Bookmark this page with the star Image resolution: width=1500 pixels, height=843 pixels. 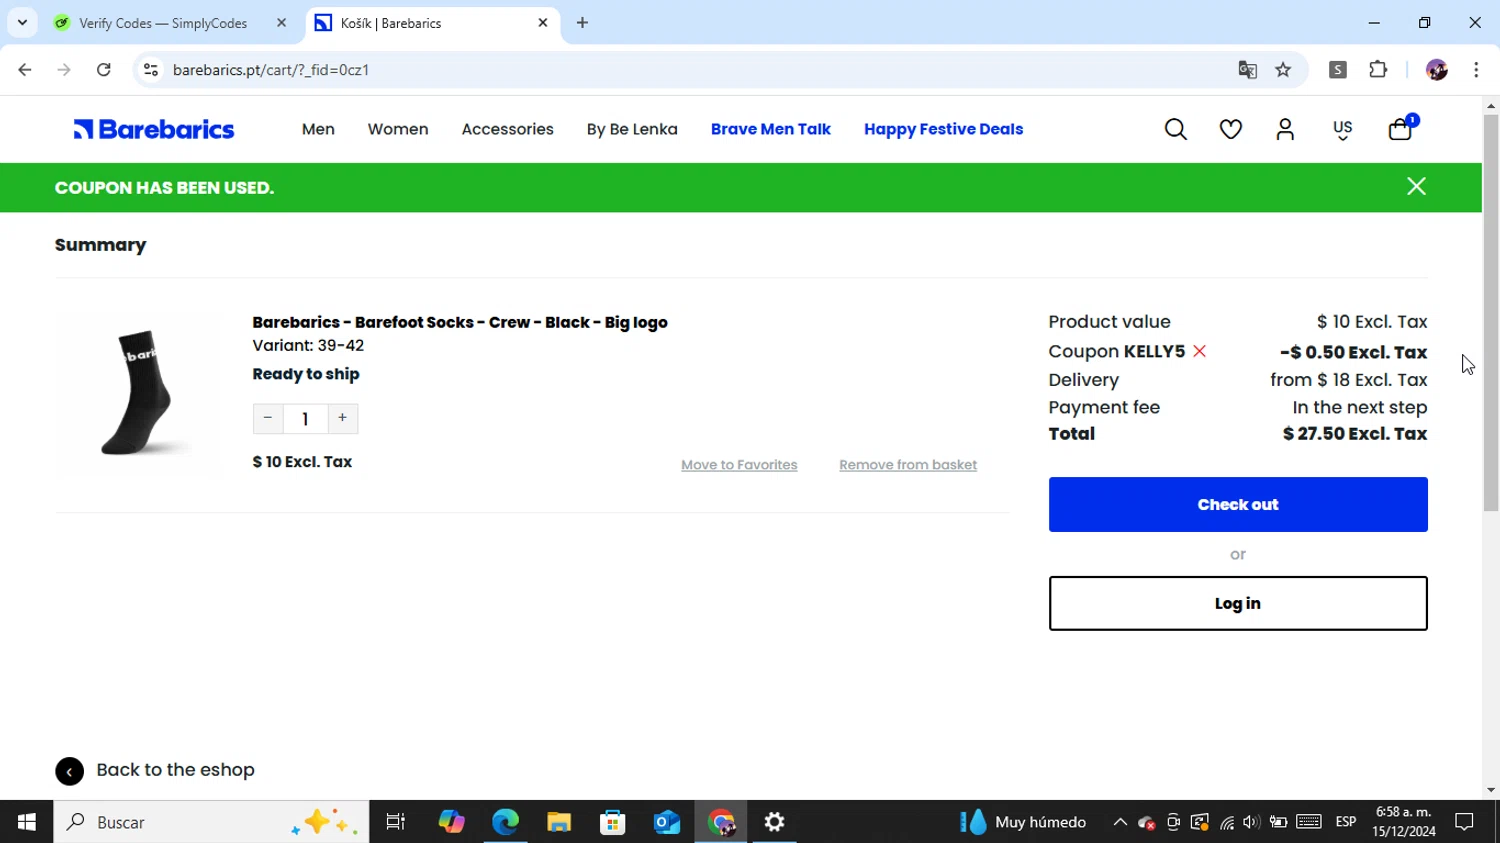[x=1283, y=70]
